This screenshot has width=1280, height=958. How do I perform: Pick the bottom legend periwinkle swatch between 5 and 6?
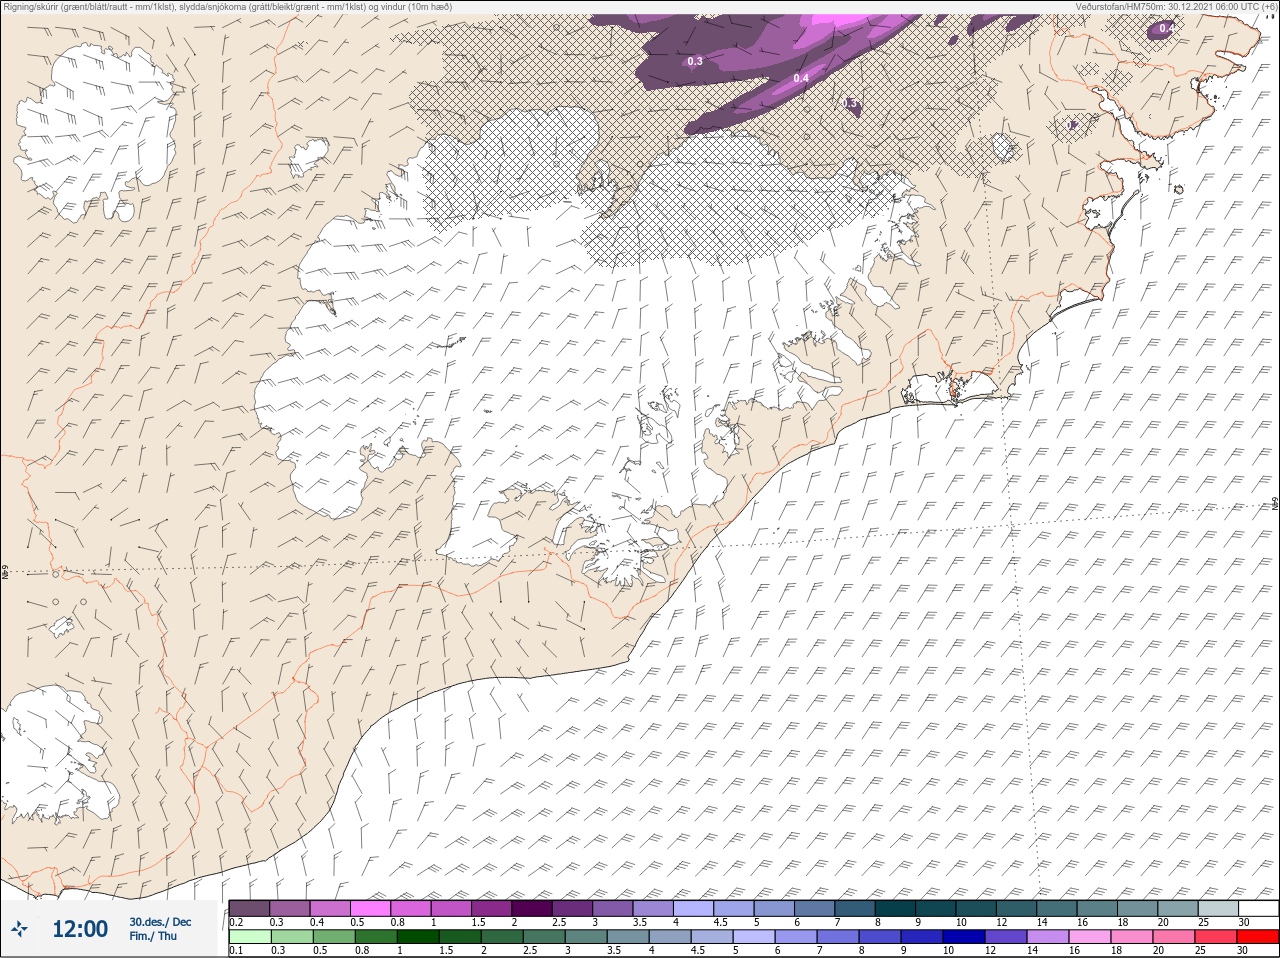[754, 937]
